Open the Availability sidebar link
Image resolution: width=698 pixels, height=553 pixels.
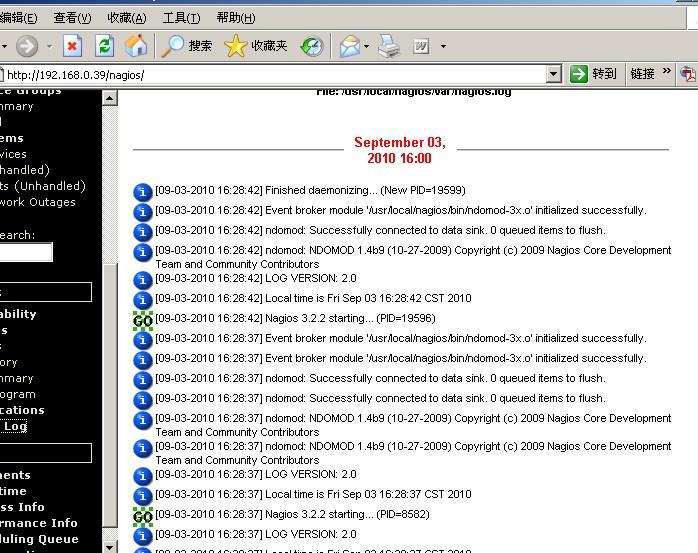click(18, 314)
